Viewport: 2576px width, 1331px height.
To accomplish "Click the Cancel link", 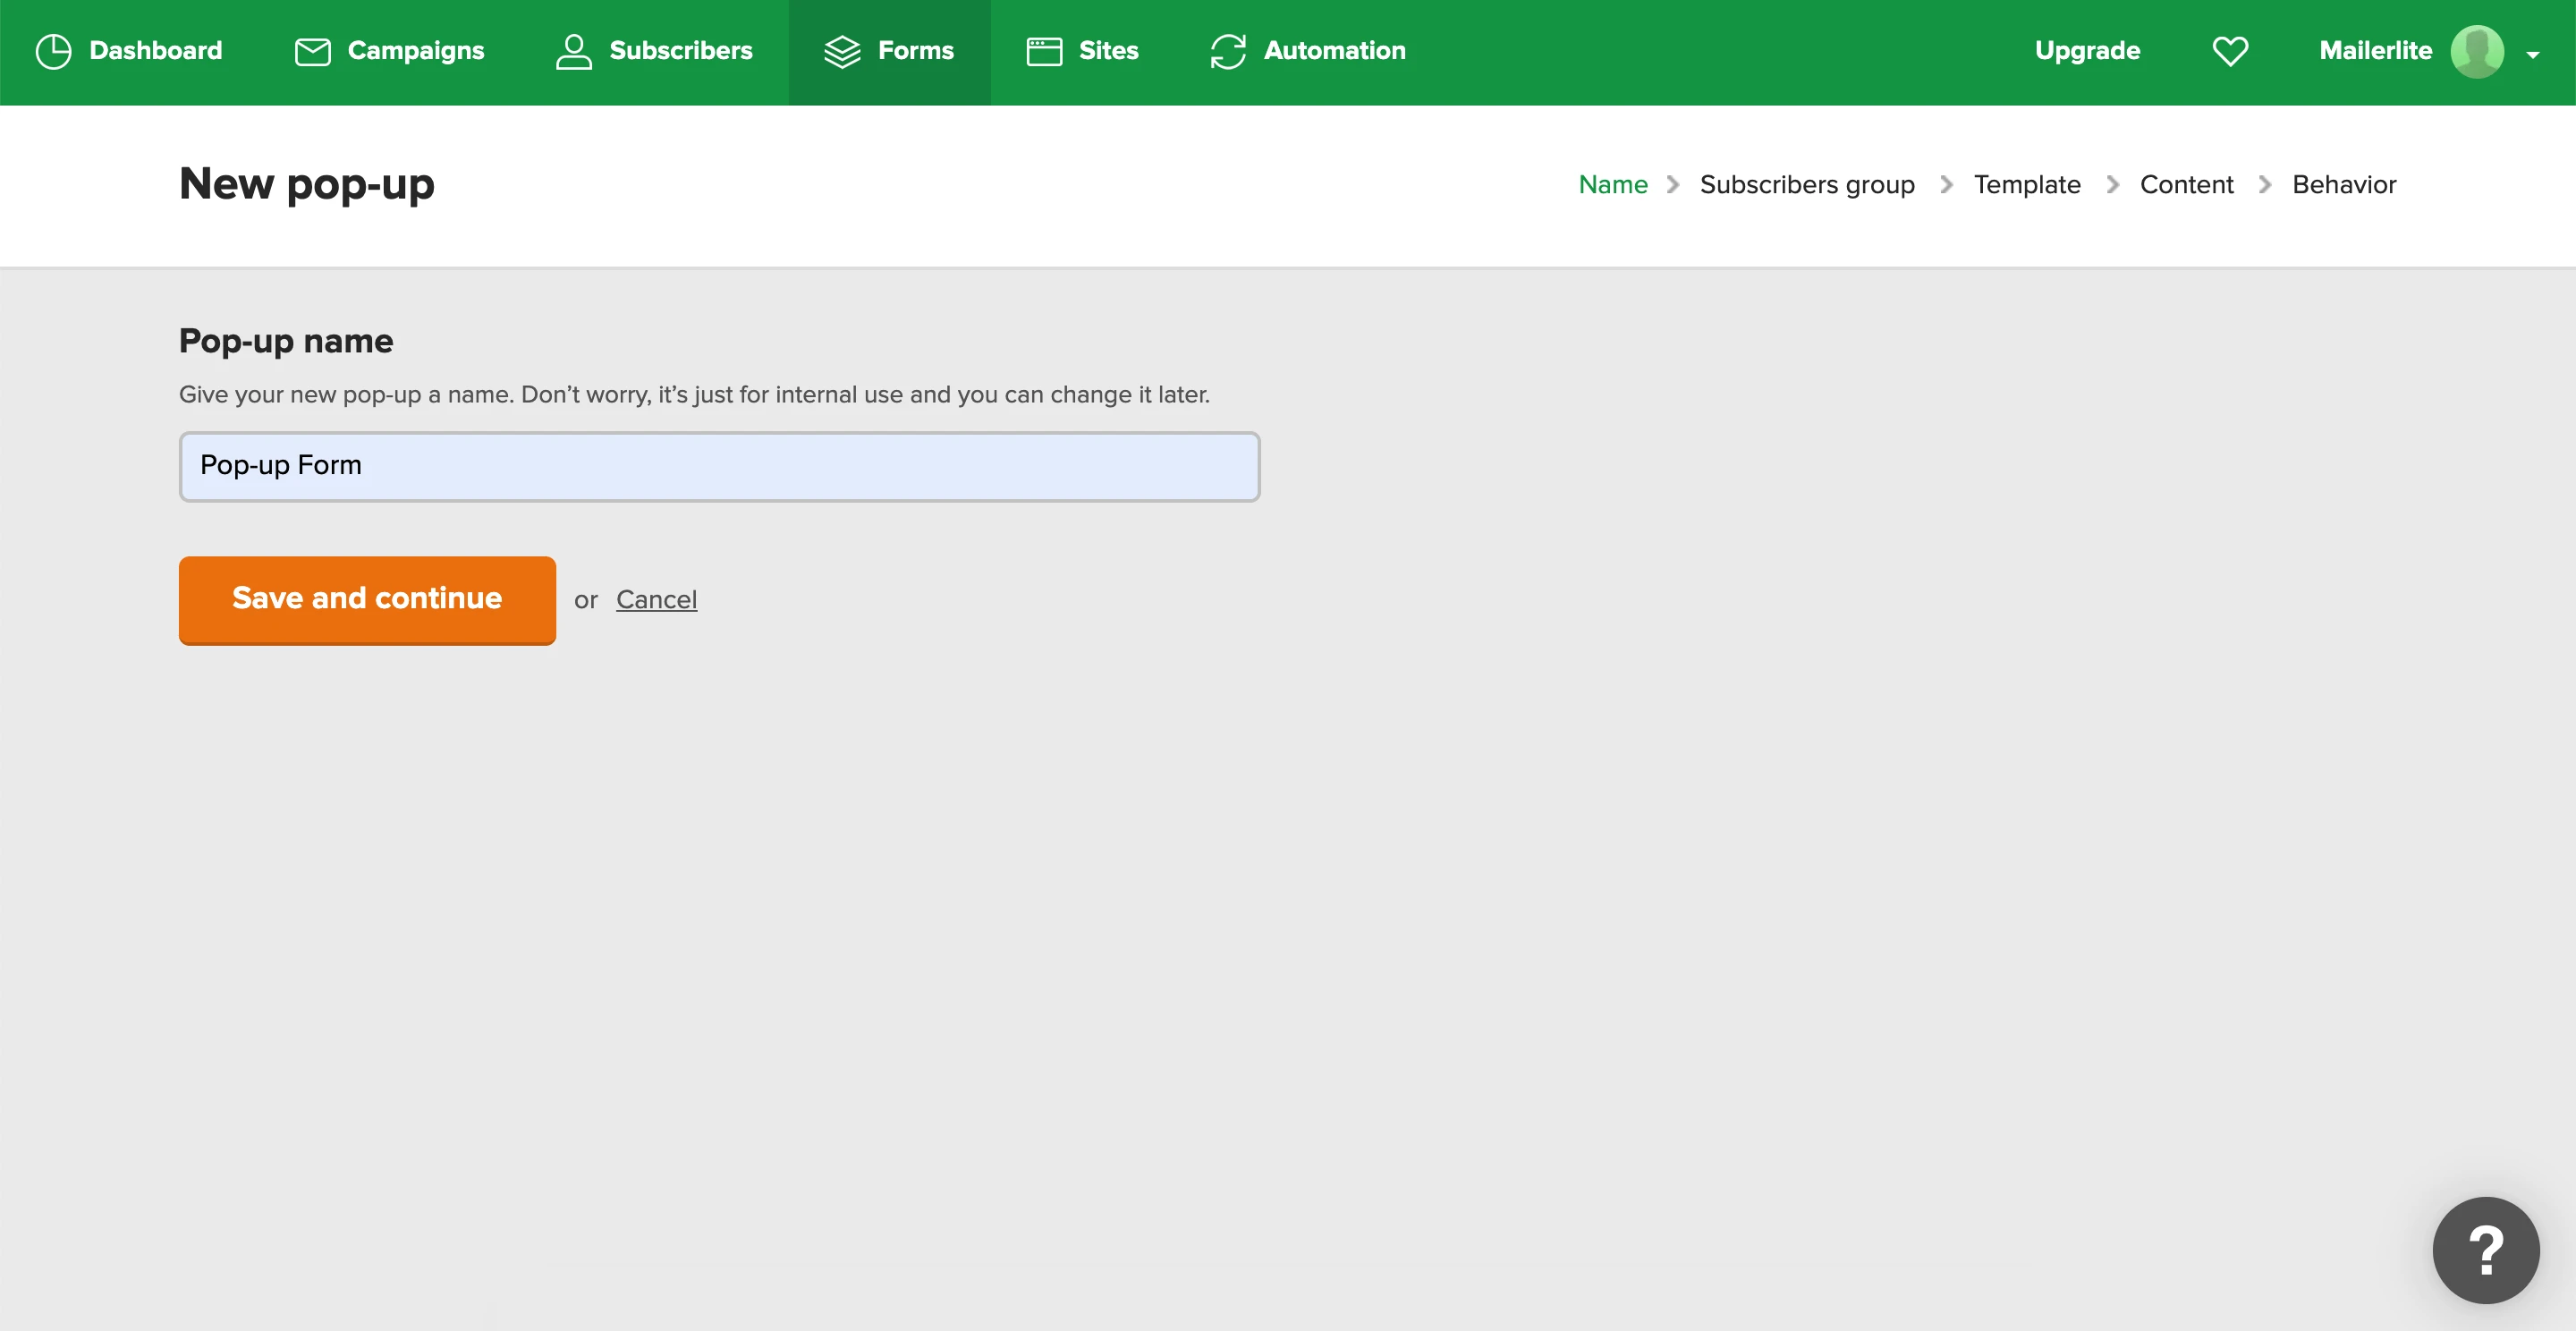I will [656, 599].
